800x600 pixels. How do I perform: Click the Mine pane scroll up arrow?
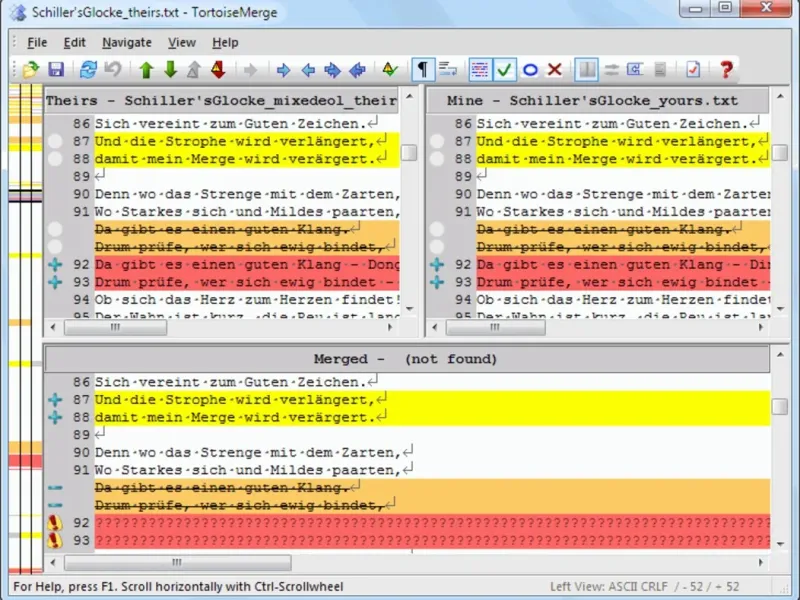click(x=780, y=96)
